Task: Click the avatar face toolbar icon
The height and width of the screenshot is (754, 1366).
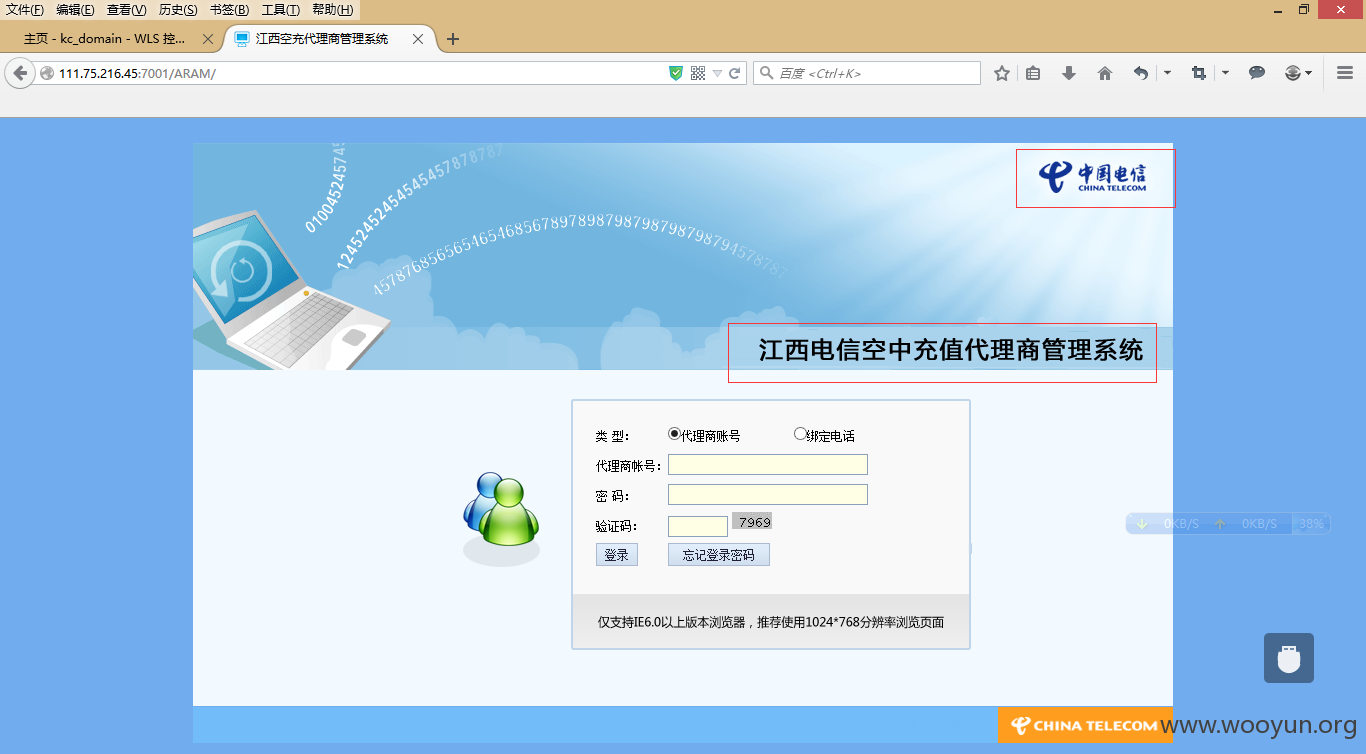Action: coord(1293,73)
